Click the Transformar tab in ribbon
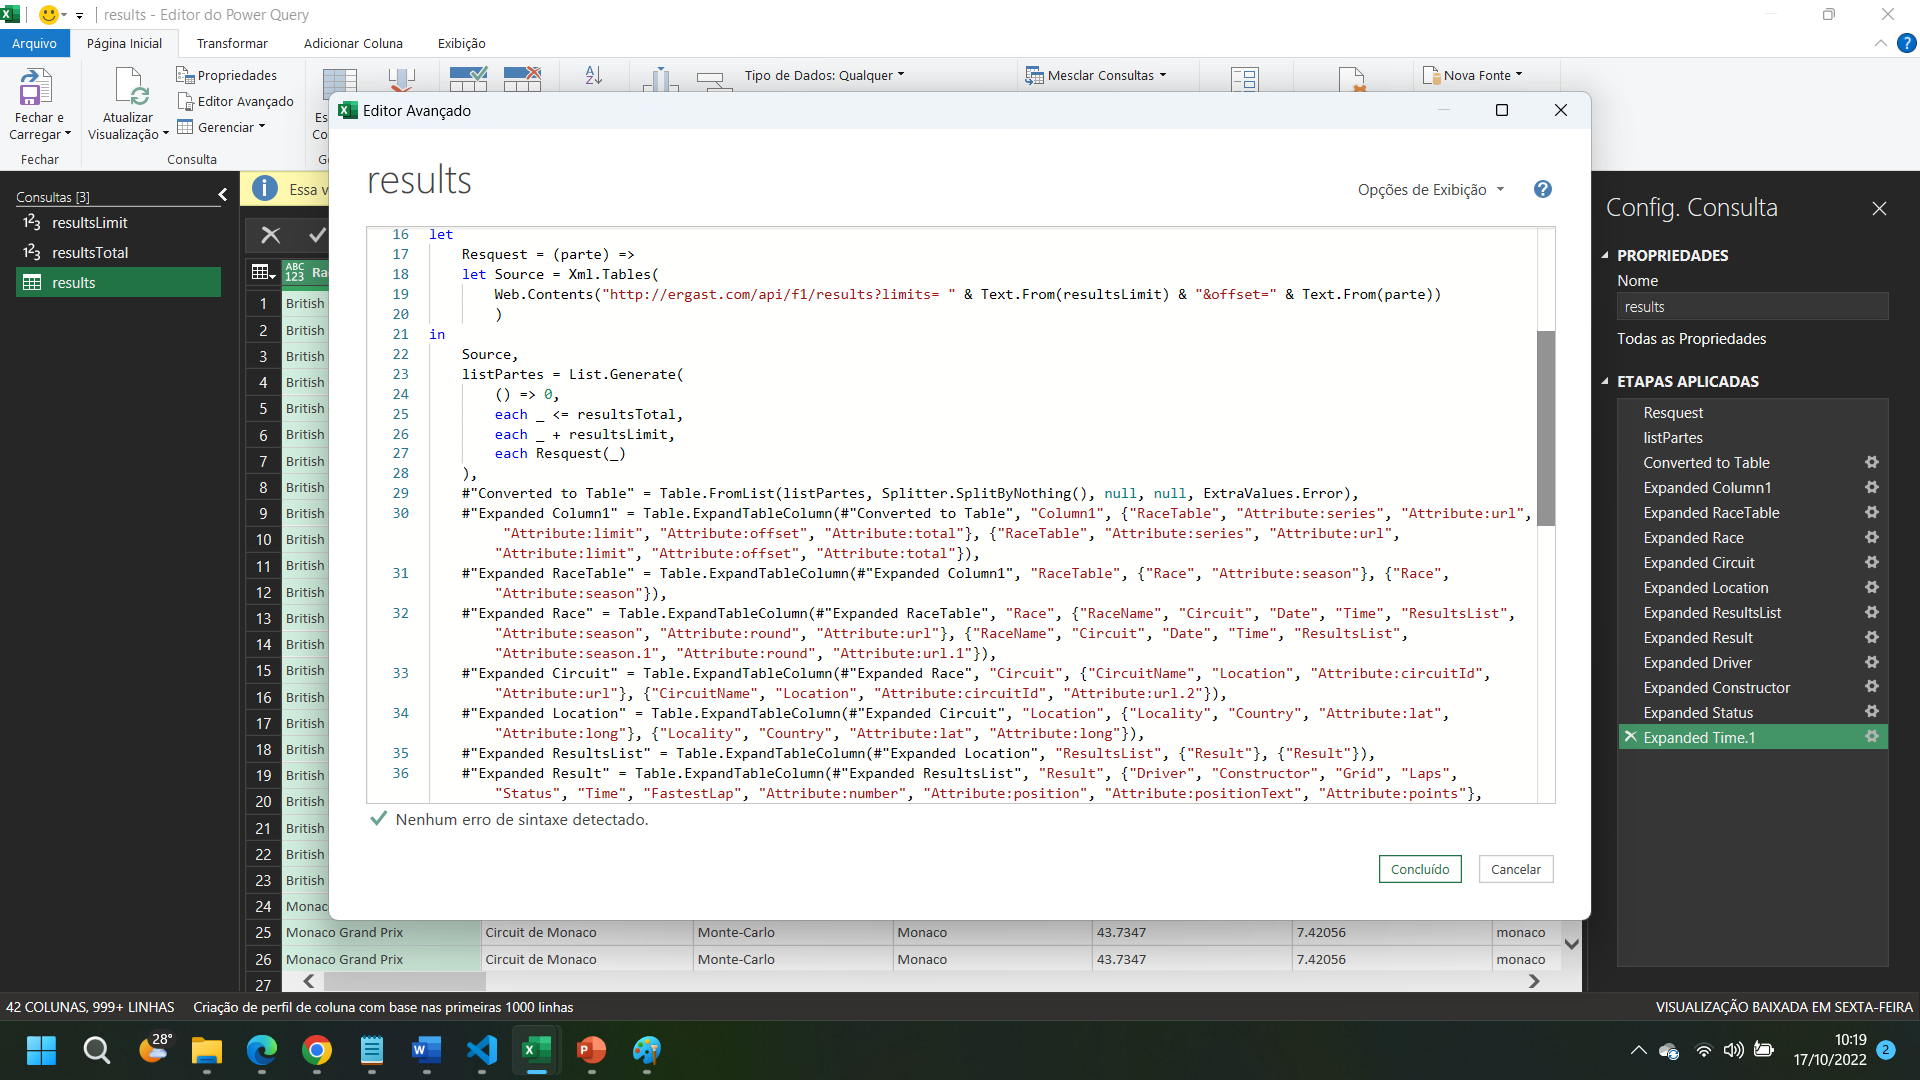Image resolution: width=1920 pixels, height=1080 pixels. [x=232, y=44]
